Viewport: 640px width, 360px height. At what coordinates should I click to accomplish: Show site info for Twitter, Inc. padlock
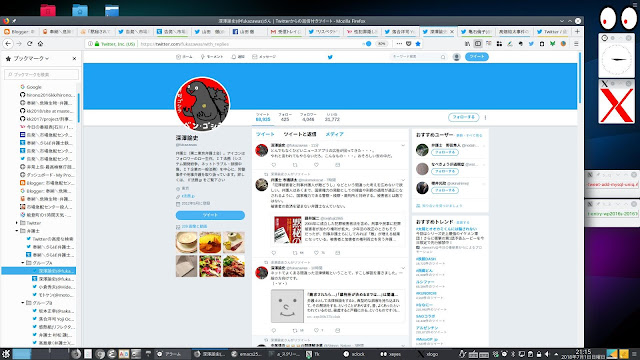pos(97,44)
